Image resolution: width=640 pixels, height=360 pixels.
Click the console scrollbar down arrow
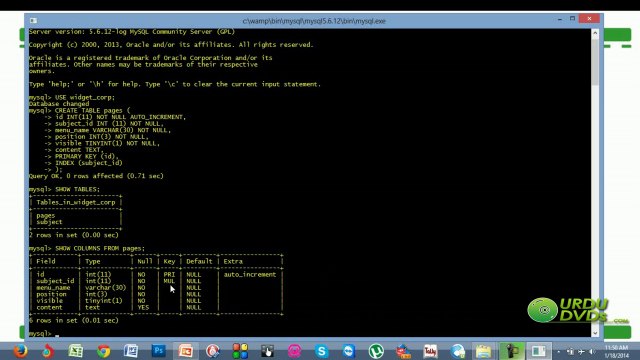pos(595,333)
